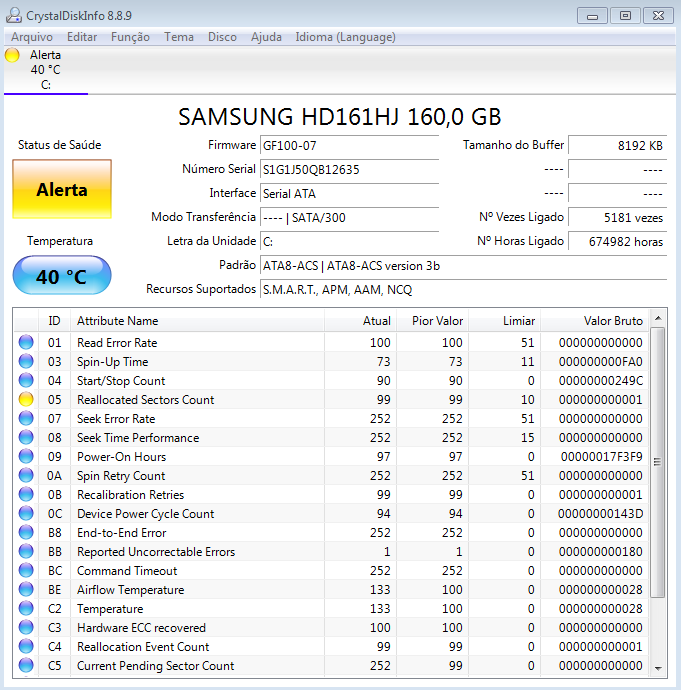
Task: Click the Pior Valor column header
Action: 433,321
